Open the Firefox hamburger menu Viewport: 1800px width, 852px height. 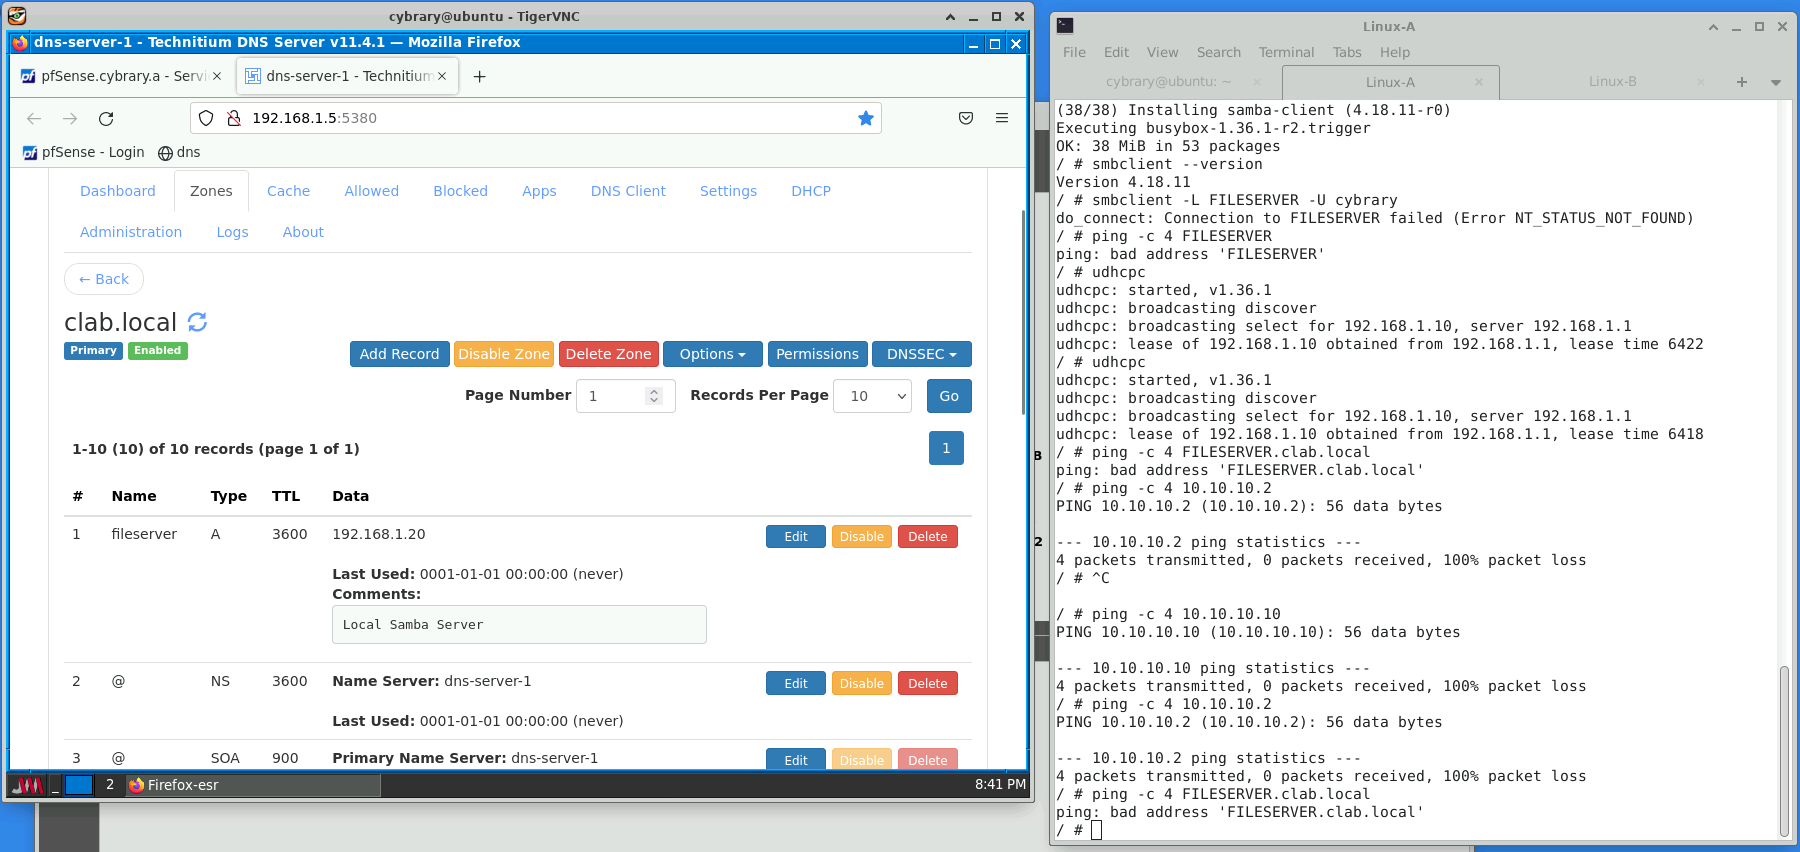tap(1002, 118)
